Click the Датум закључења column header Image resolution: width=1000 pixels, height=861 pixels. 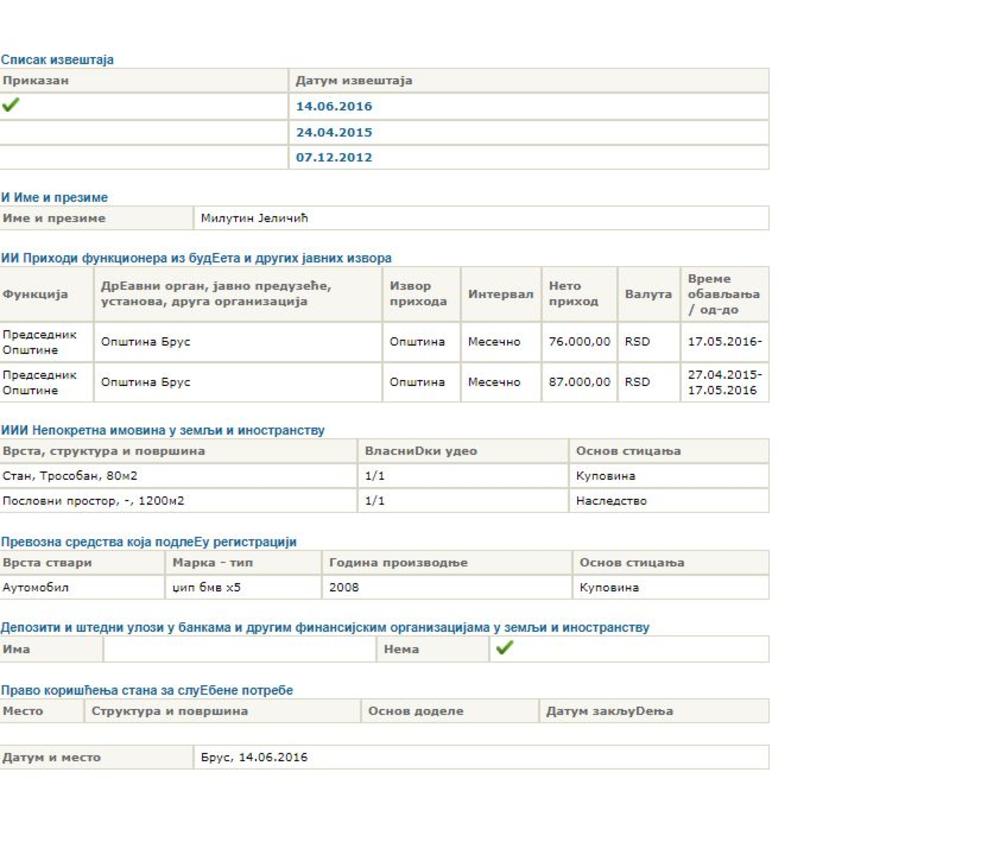609,711
